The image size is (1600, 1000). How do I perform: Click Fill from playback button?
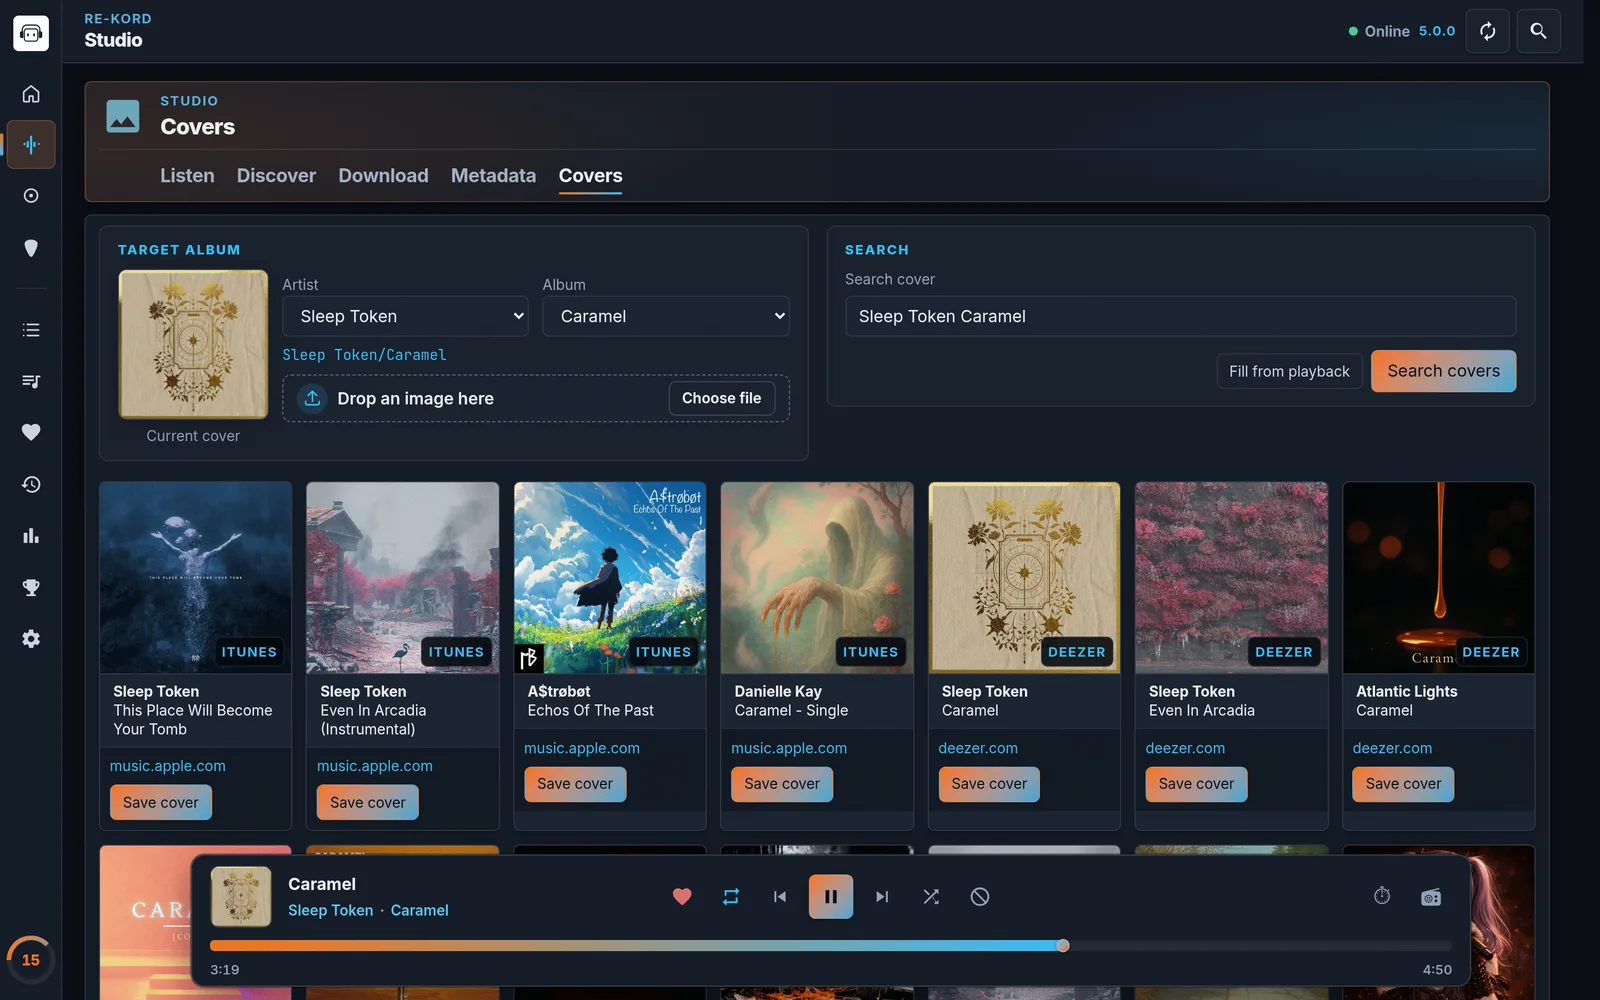coord(1289,371)
